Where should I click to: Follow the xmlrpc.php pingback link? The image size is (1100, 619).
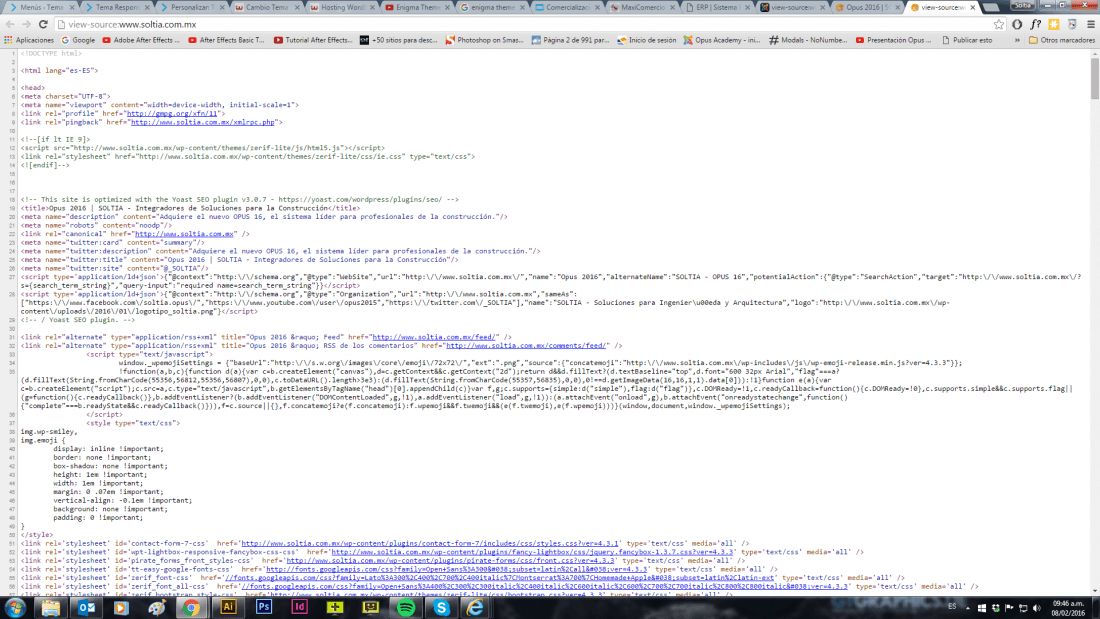click(x=203, y=122)
